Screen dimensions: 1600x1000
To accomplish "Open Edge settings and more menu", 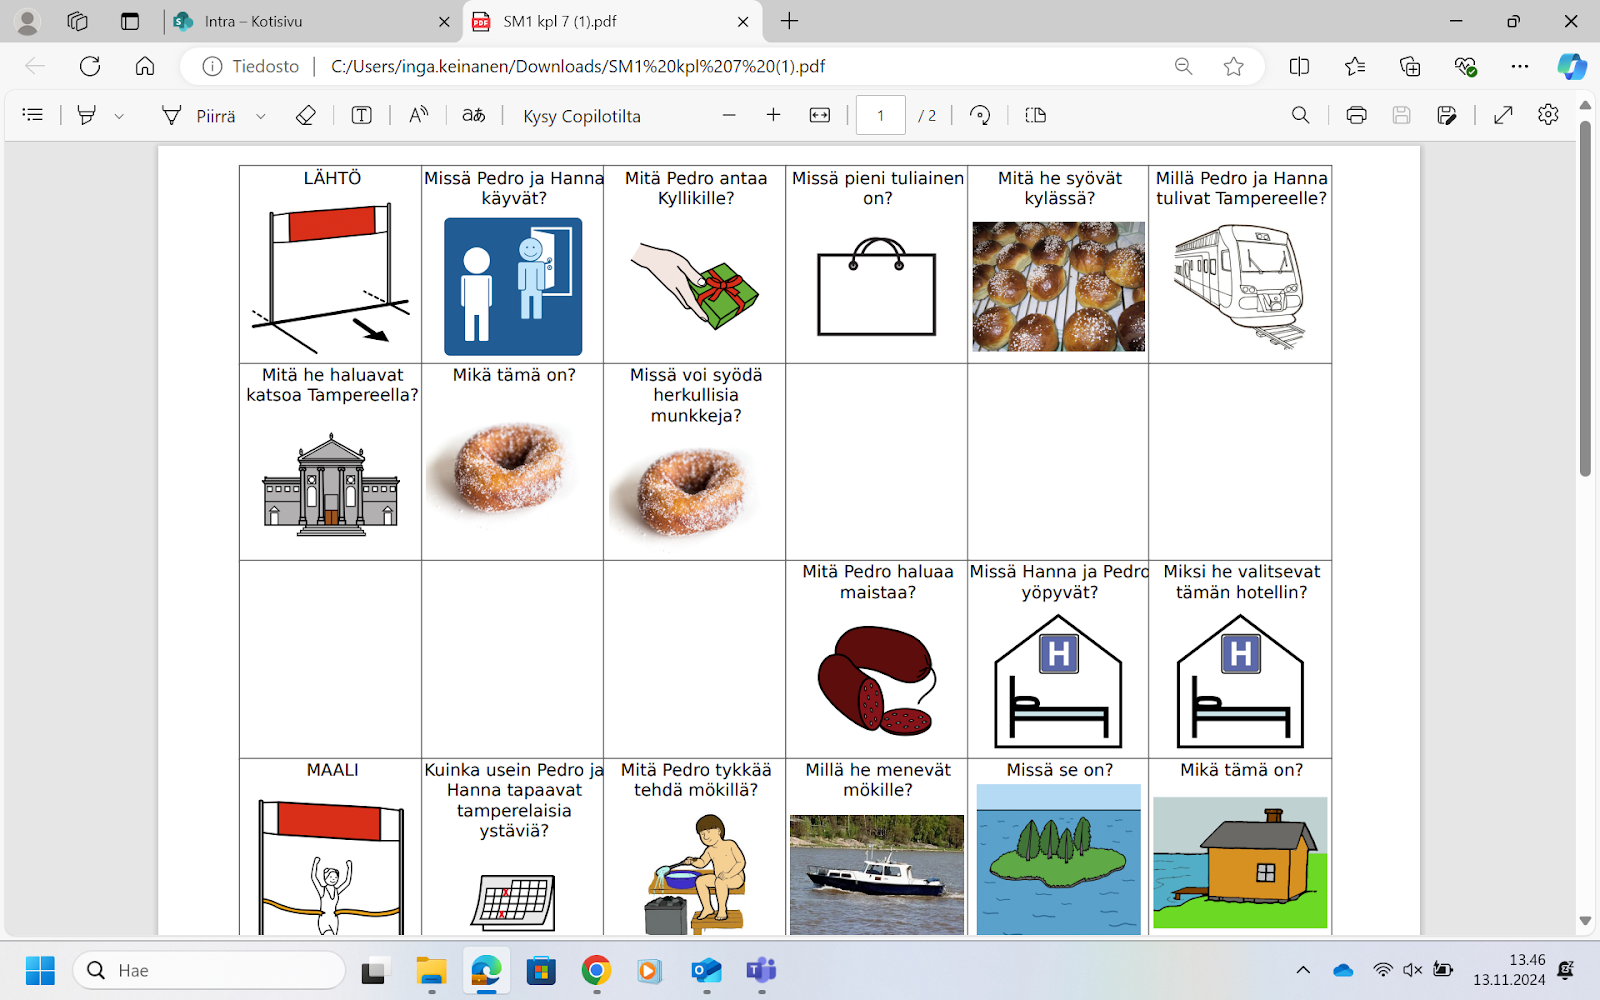I will 1520,66.
